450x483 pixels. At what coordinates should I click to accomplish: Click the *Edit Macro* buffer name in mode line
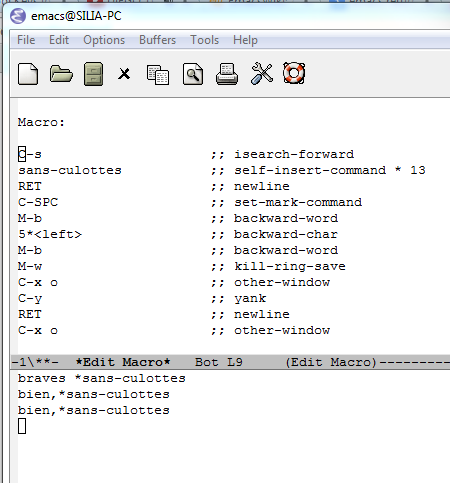(x=123, y=362)
